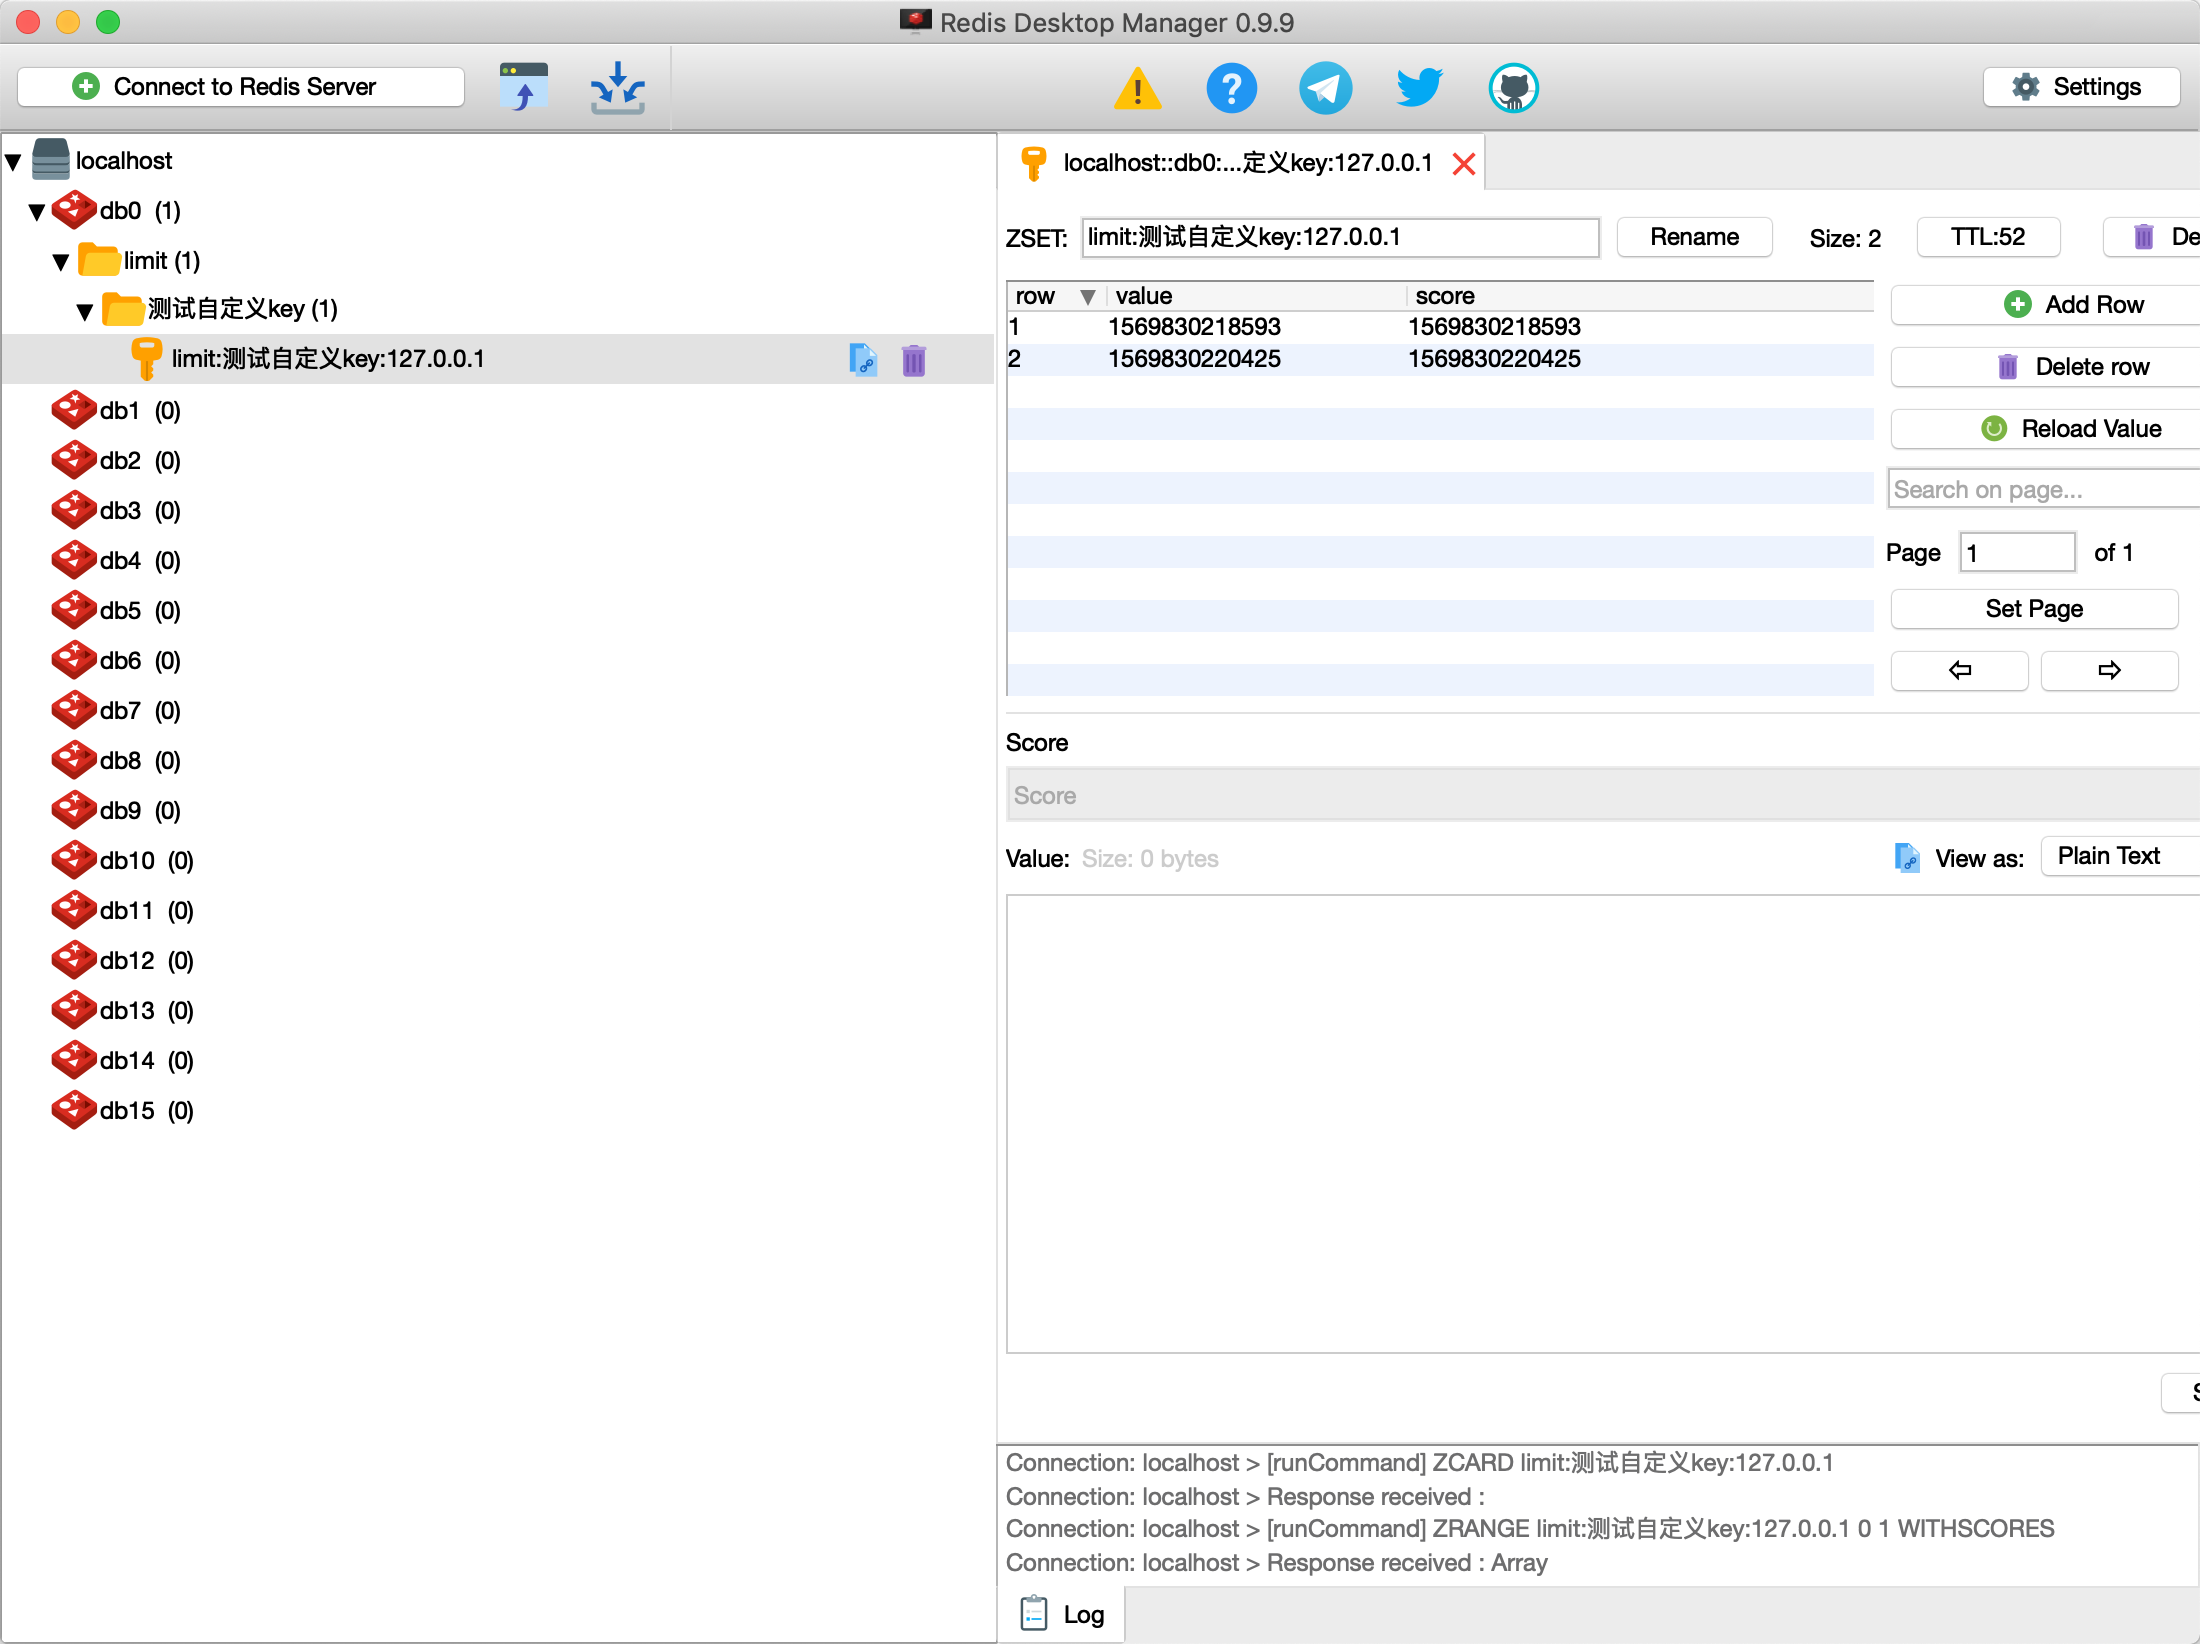The image size is (2200, 1644).
Task: Select db13 (0) in the tree
Action: (146, 1010)
